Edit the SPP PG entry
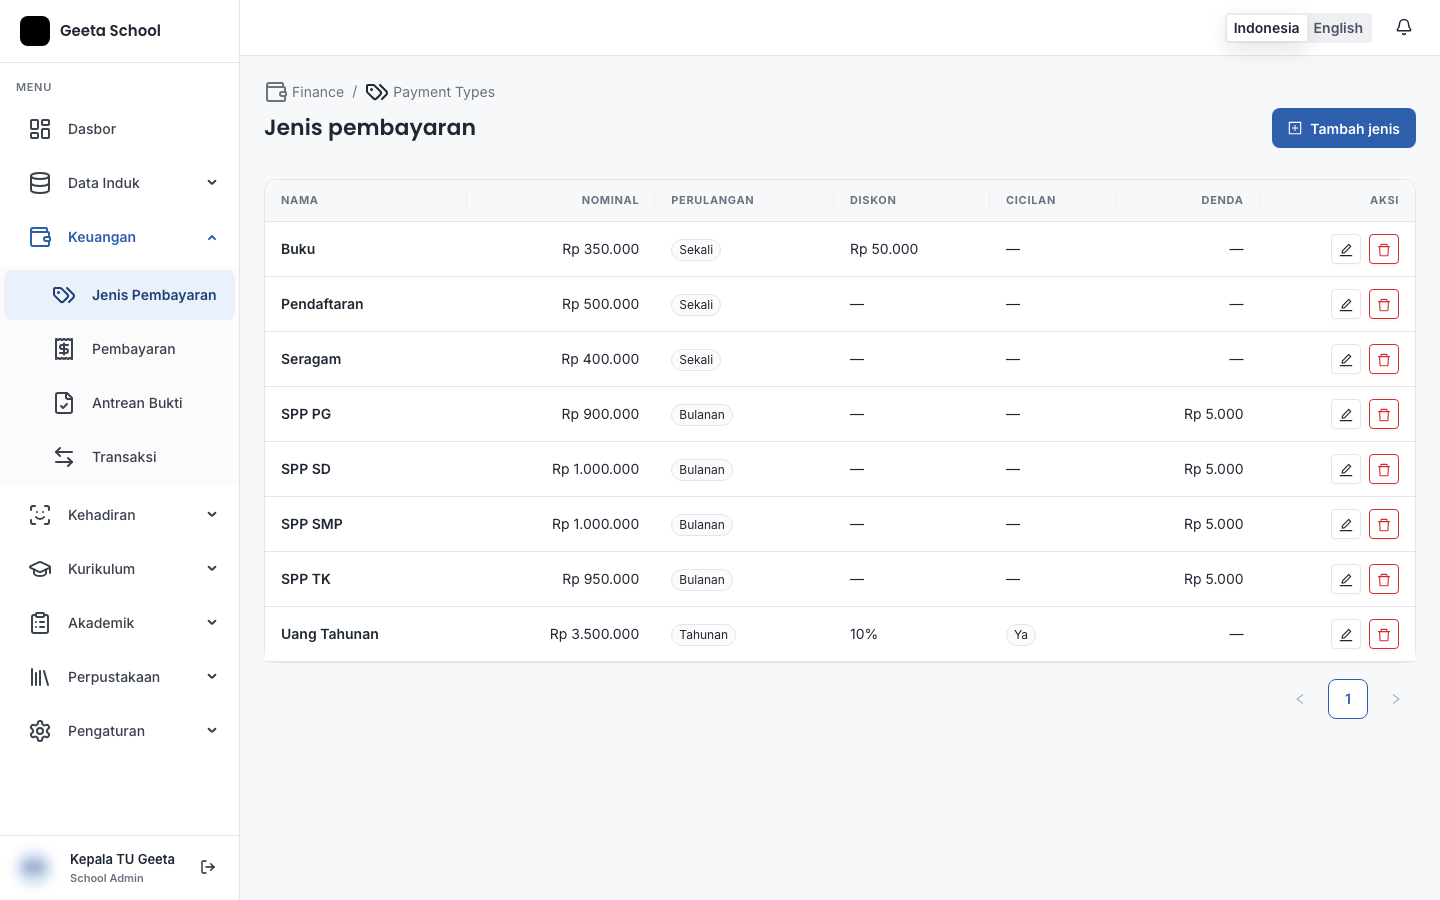 click(x=1346, y=414)
